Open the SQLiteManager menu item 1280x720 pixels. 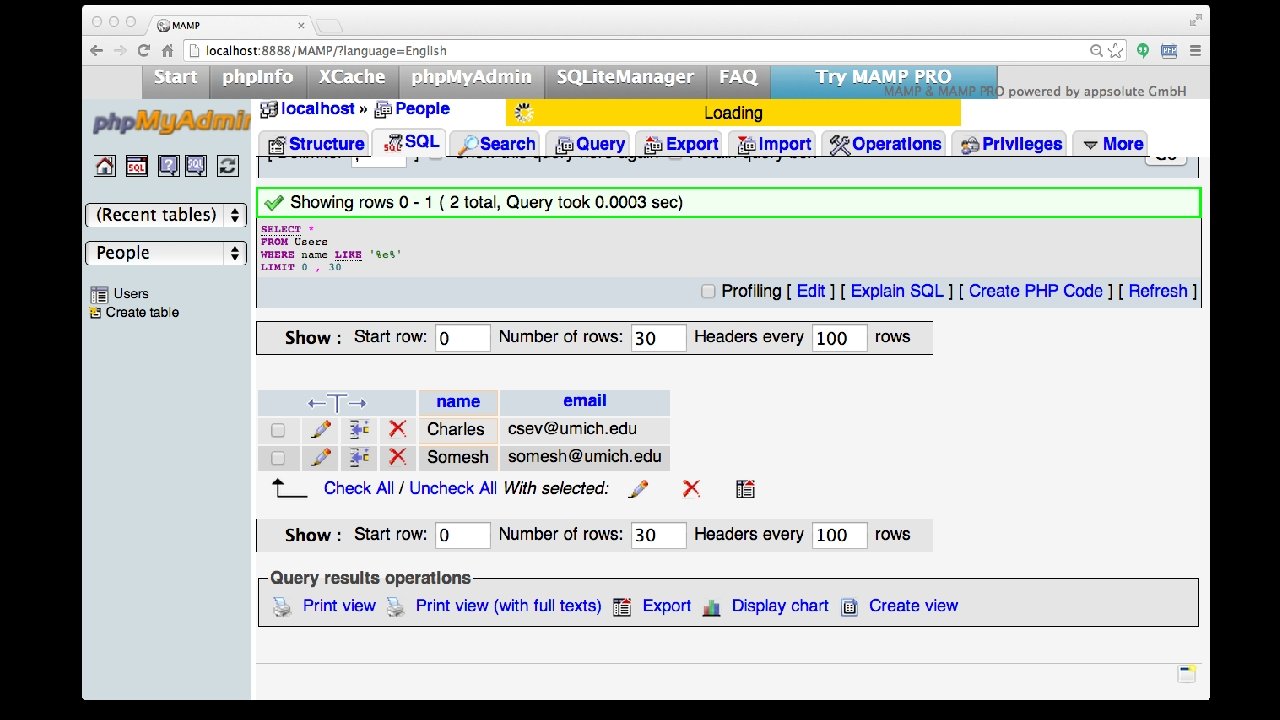(x=625, y=78)
